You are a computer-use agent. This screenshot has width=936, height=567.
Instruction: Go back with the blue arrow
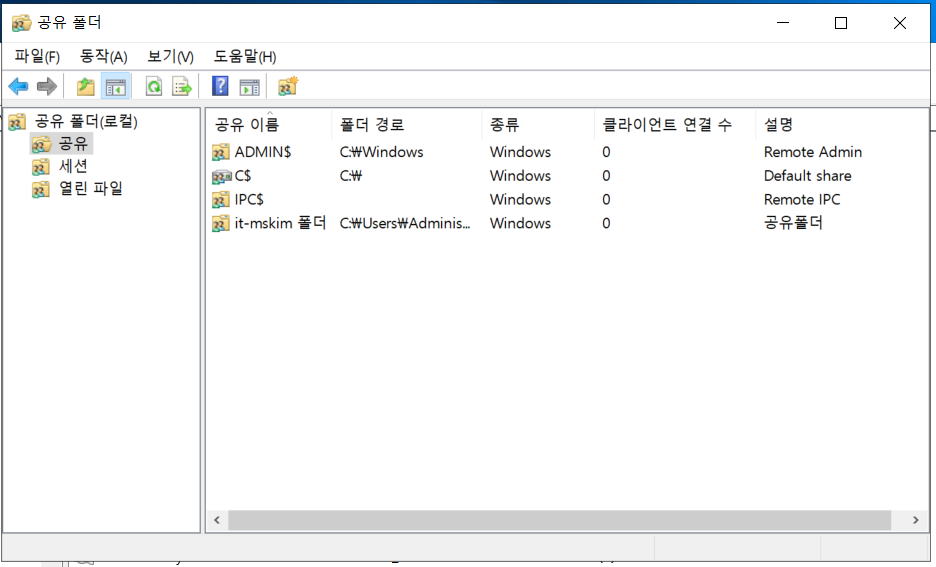click(19, 87)
